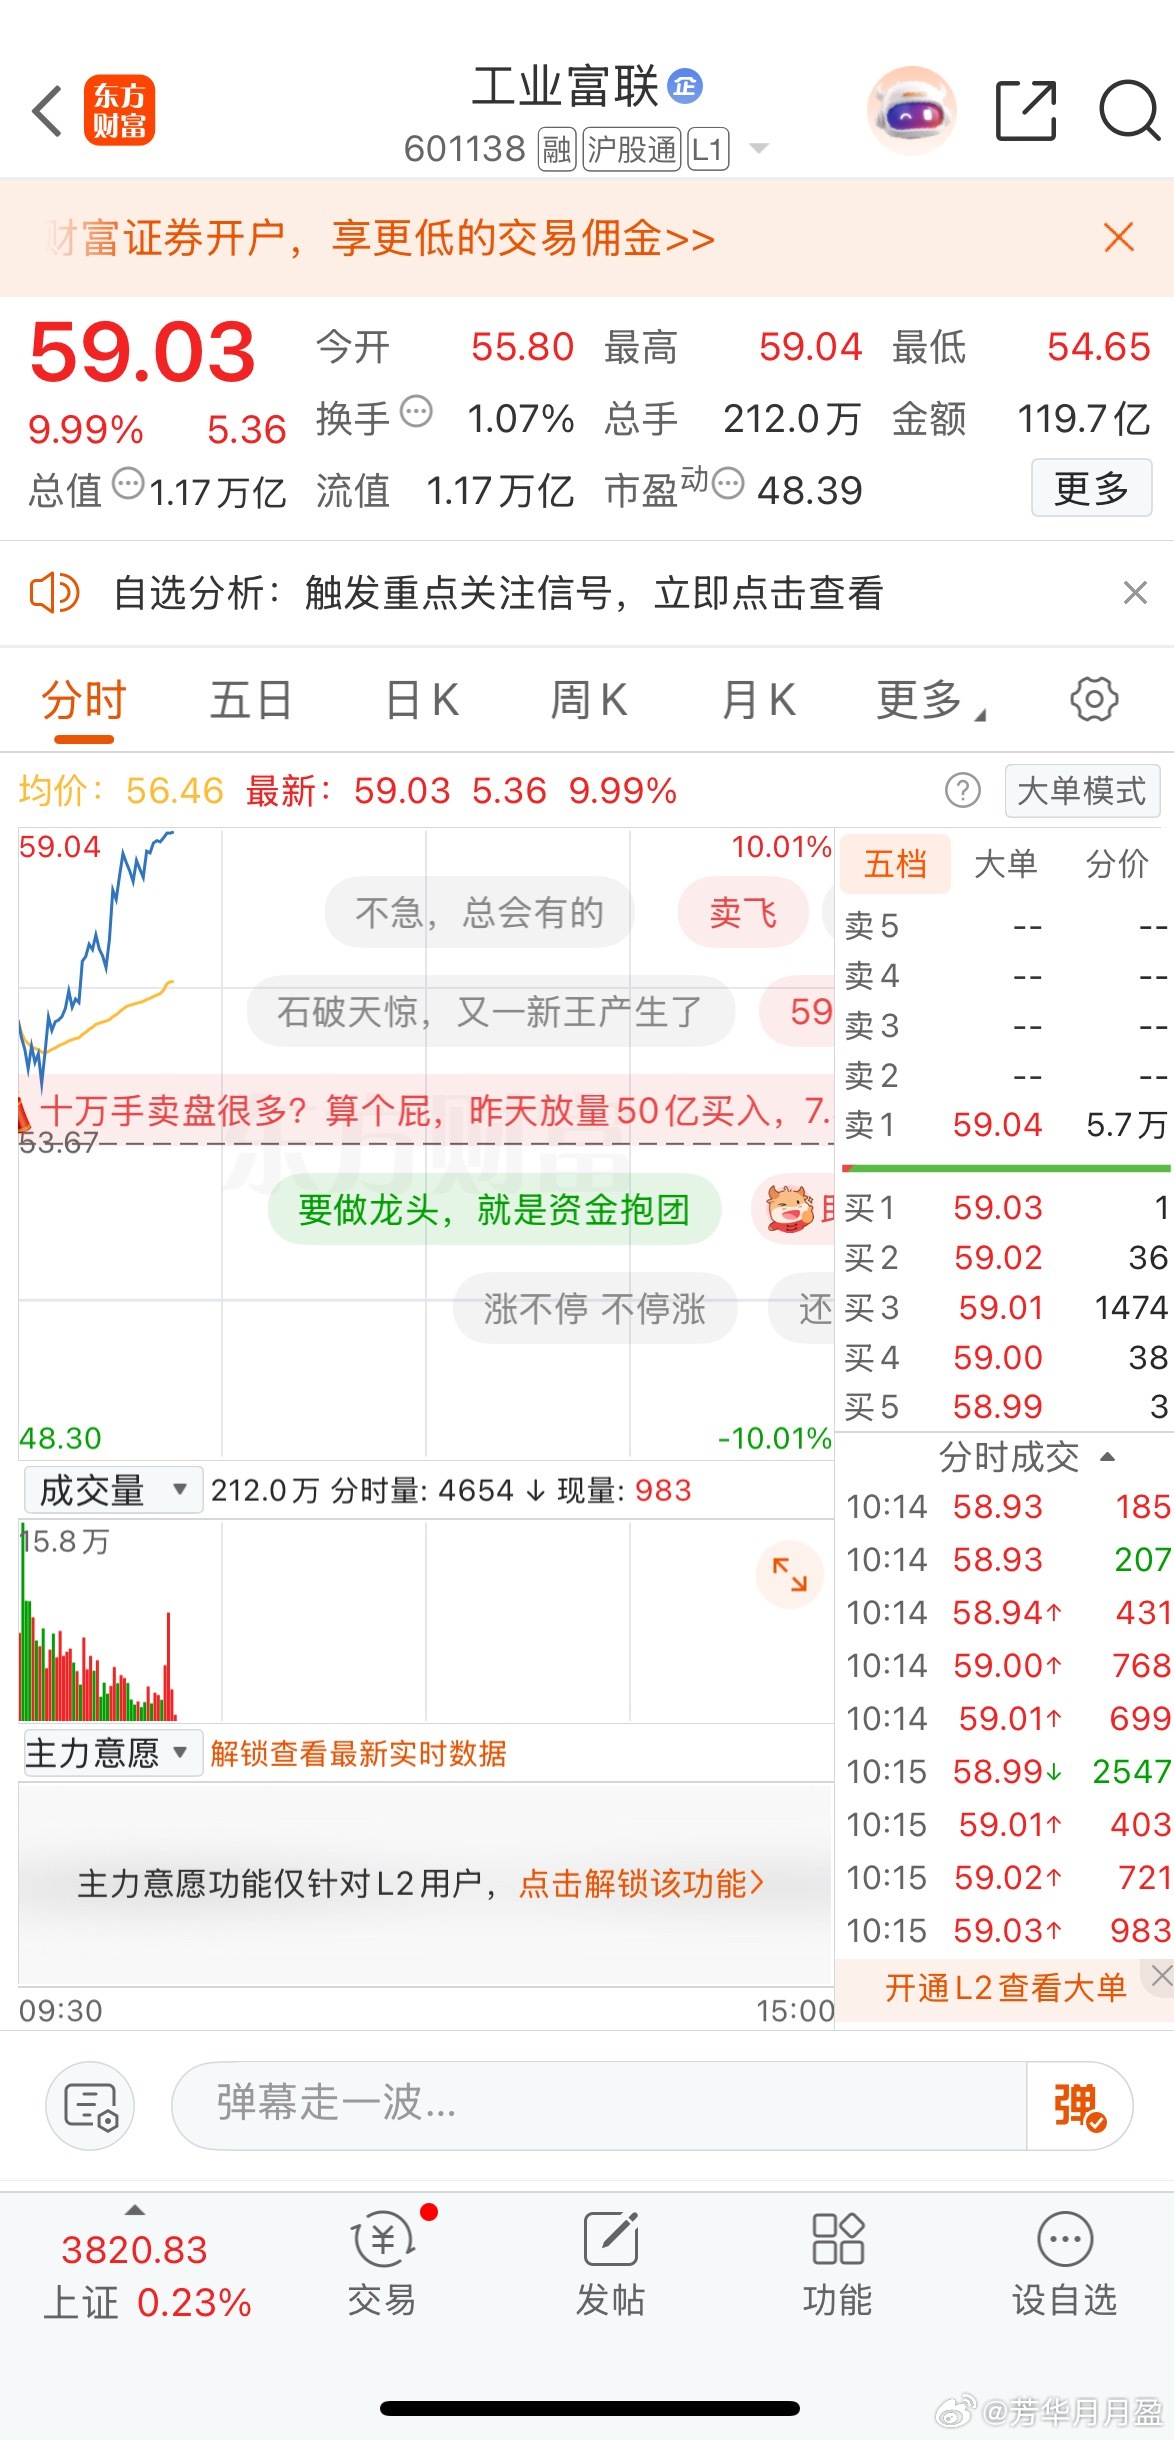Expand stock title dropdown arrow
The height and width of the screenshot is (2440, 1174).
759,149
